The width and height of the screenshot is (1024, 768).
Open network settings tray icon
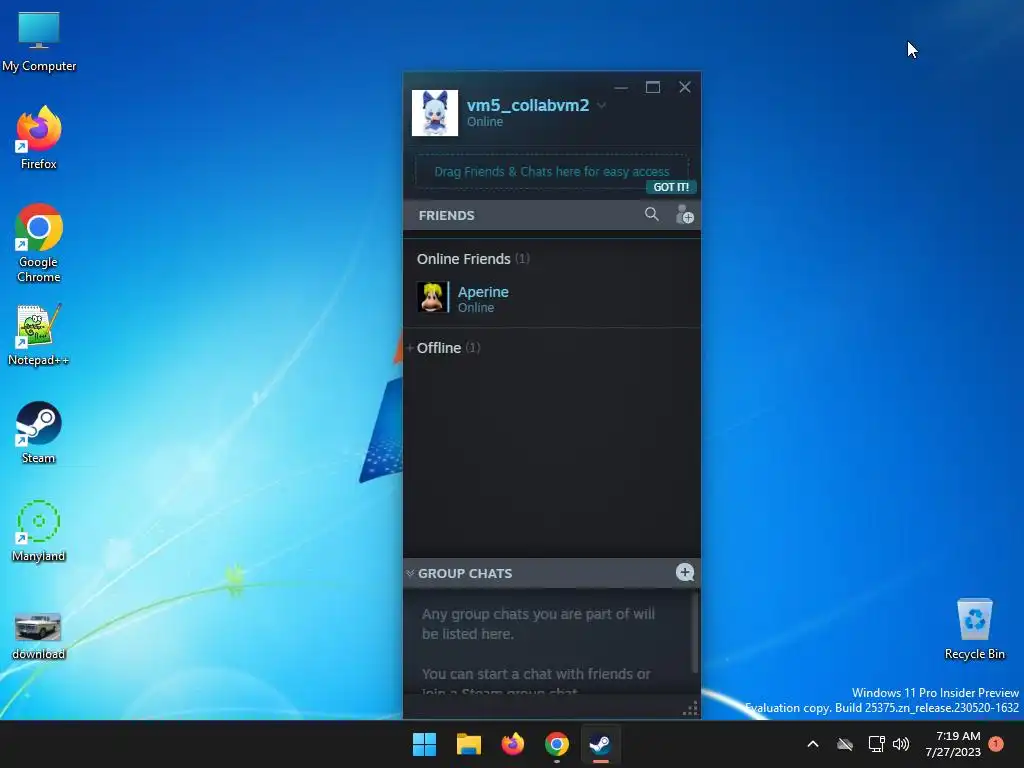(876, 744)
